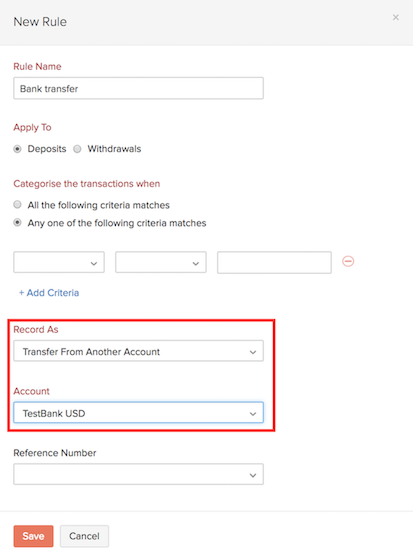Click the + Add Criteria link
The image size is (413, 560).
click(49, 293)
